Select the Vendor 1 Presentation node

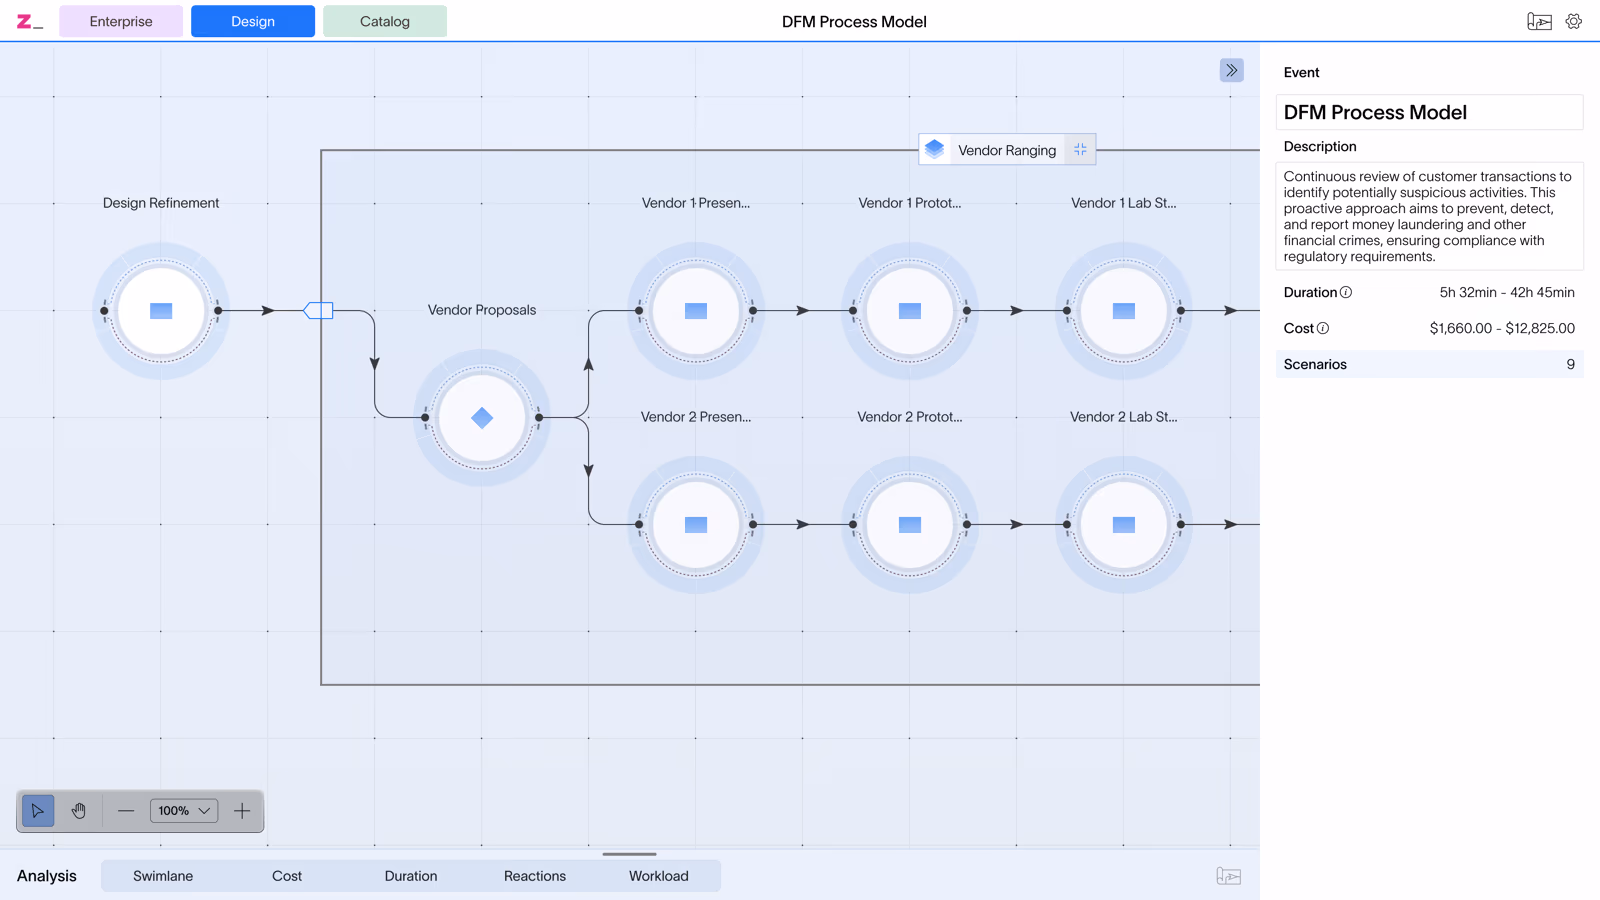coord(696,311)
